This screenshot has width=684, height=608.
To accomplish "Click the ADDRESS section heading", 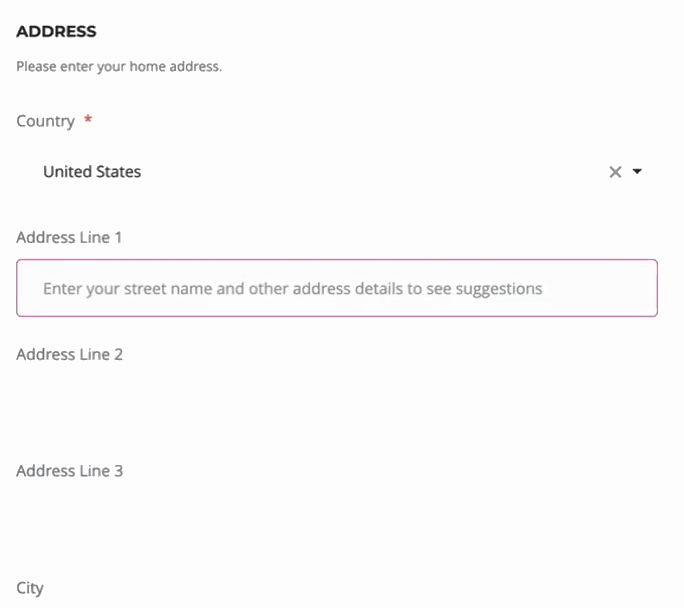I will [x=56, y=31].
